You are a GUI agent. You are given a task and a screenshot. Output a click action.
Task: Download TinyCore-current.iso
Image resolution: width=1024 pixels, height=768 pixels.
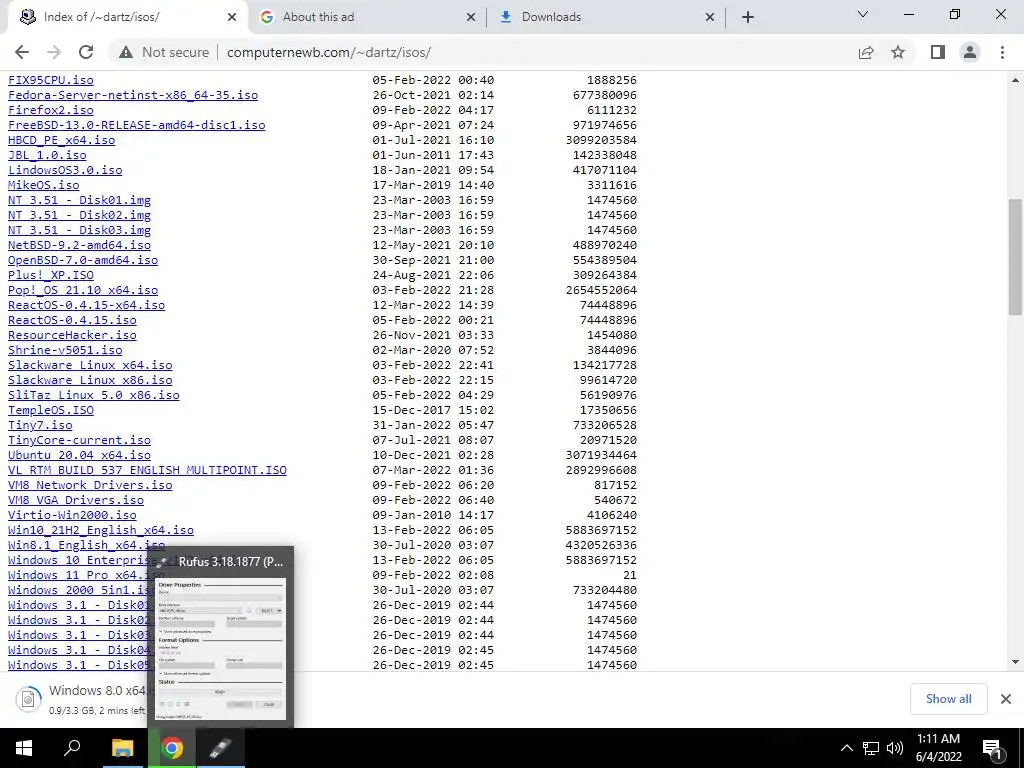tap(80, 440)
